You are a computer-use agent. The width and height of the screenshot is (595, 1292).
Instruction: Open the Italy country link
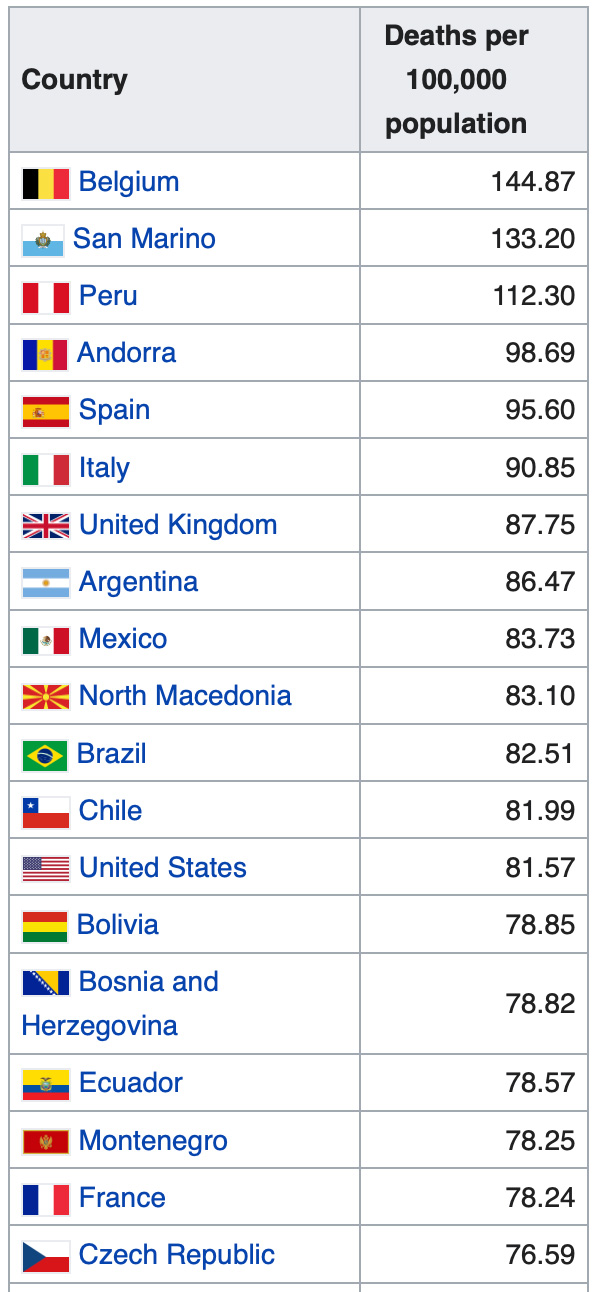[104, 468]
